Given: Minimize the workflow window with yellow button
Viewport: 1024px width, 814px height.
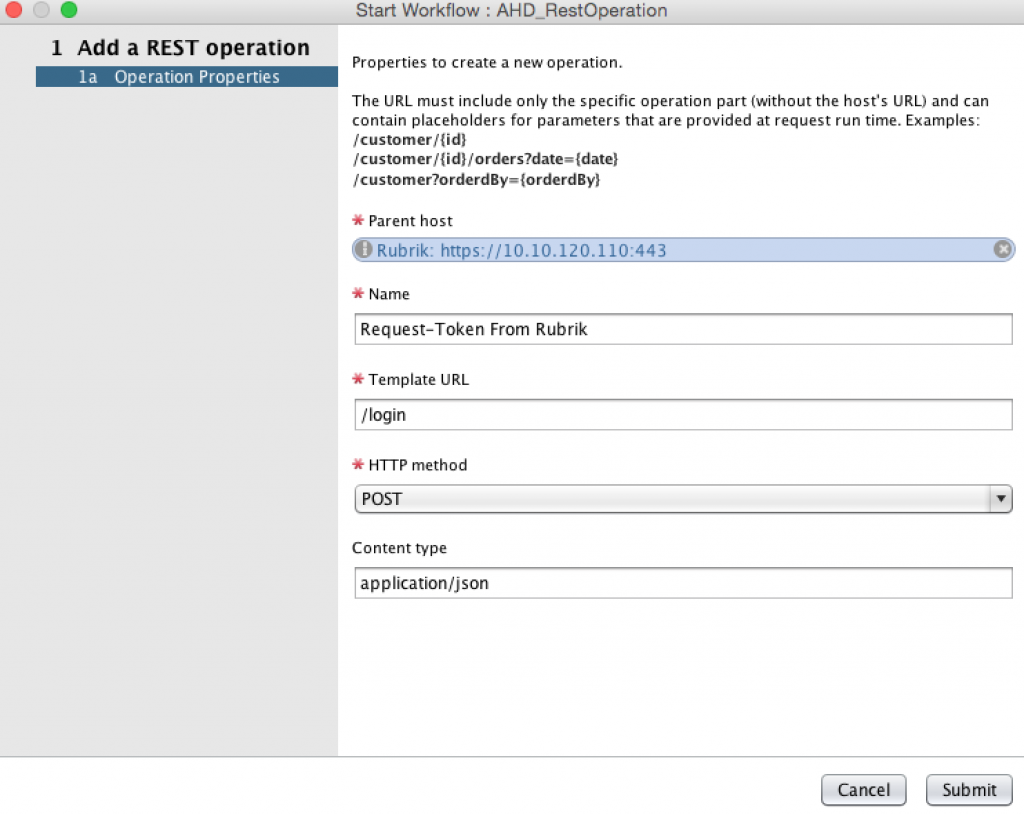Looking at the screenshot, I should (x=41, y=10).
